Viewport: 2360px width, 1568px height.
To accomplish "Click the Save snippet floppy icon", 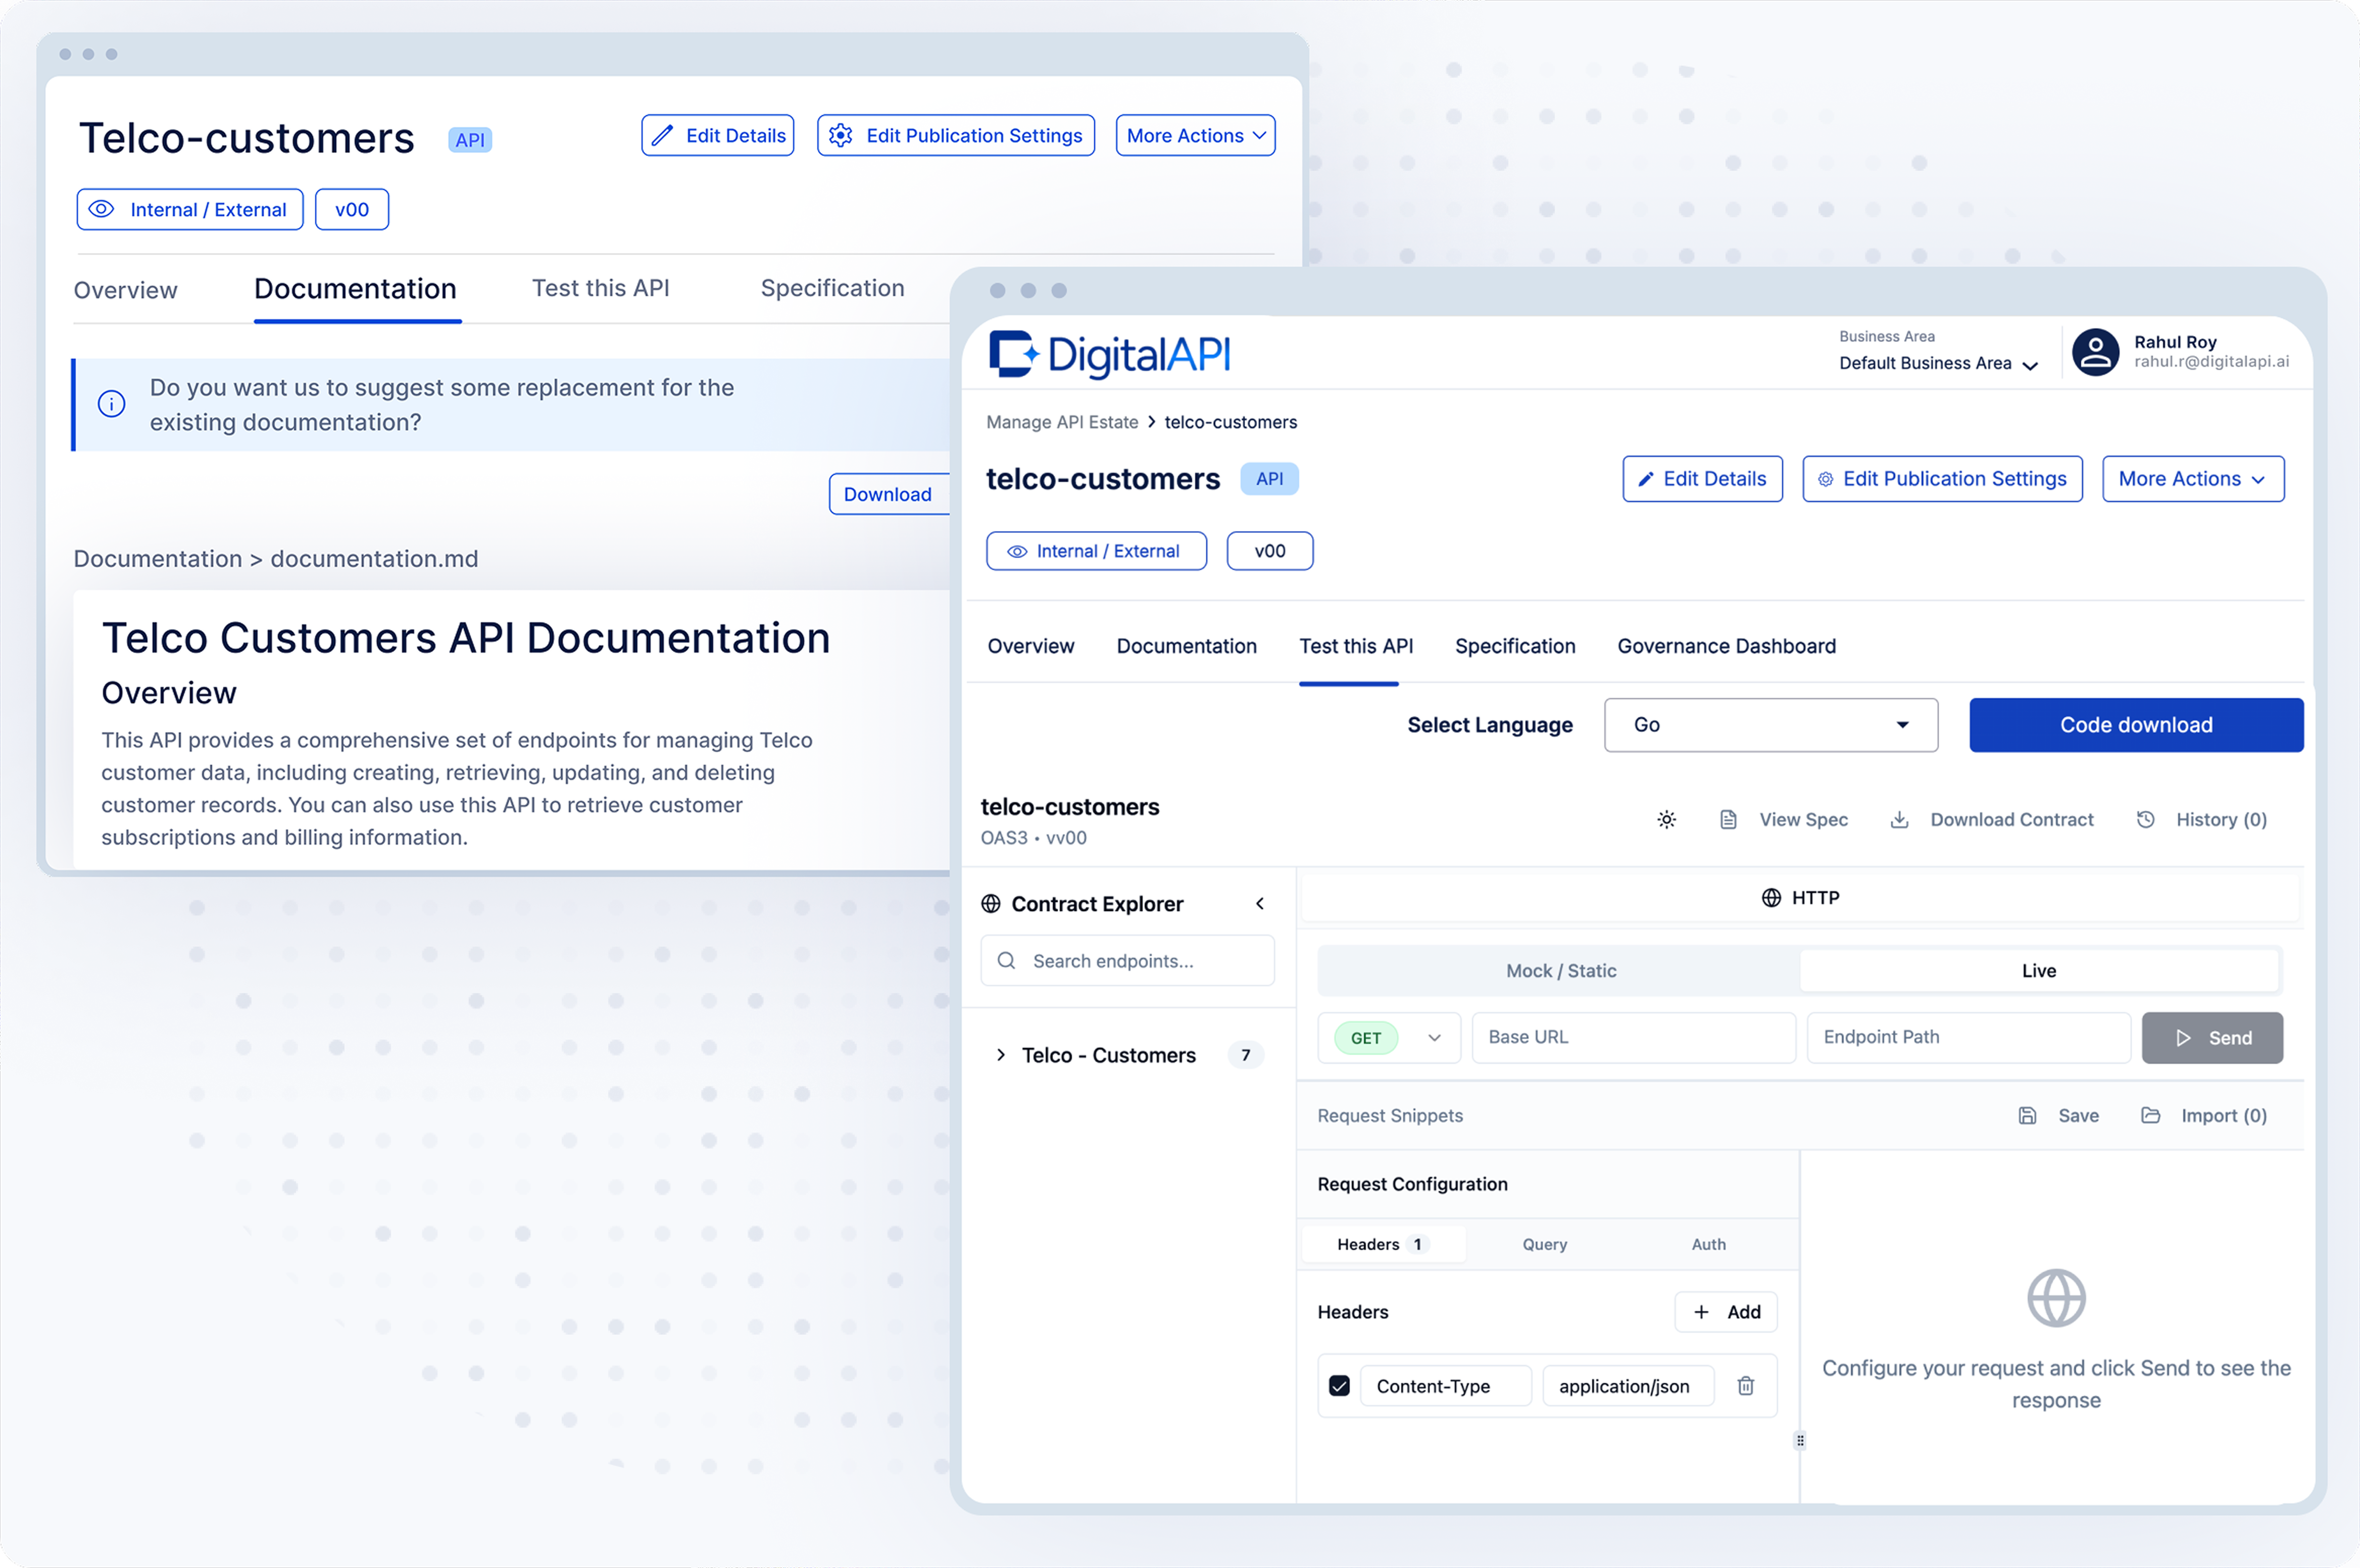I will (x=2027, y=1116).
